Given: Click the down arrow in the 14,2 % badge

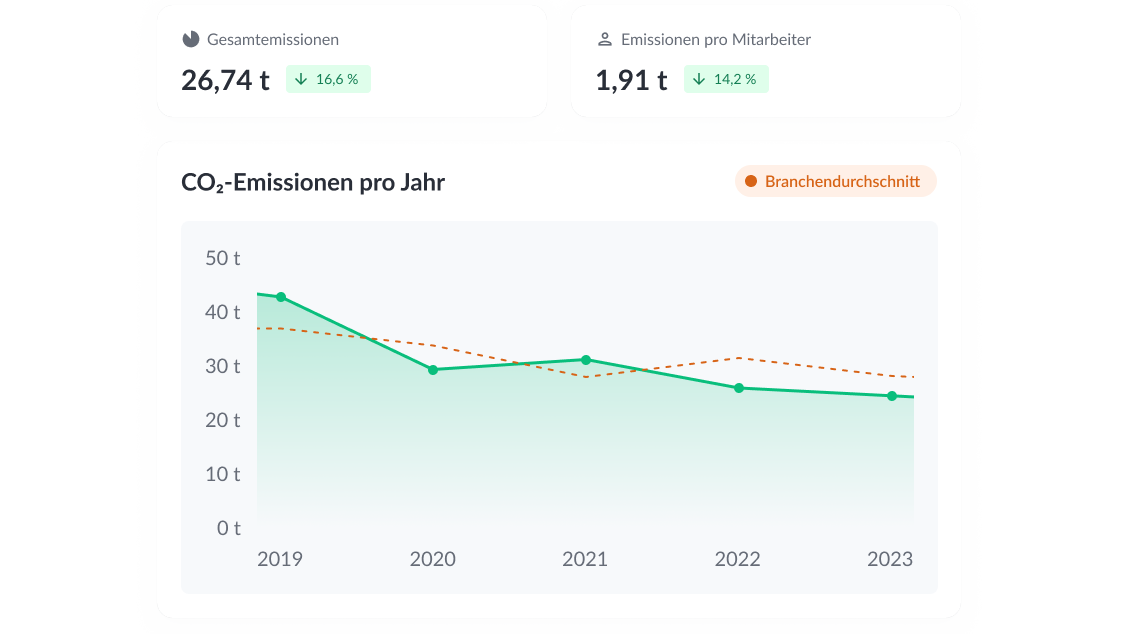Looking at the screenshot, I should tap(698, 79).
